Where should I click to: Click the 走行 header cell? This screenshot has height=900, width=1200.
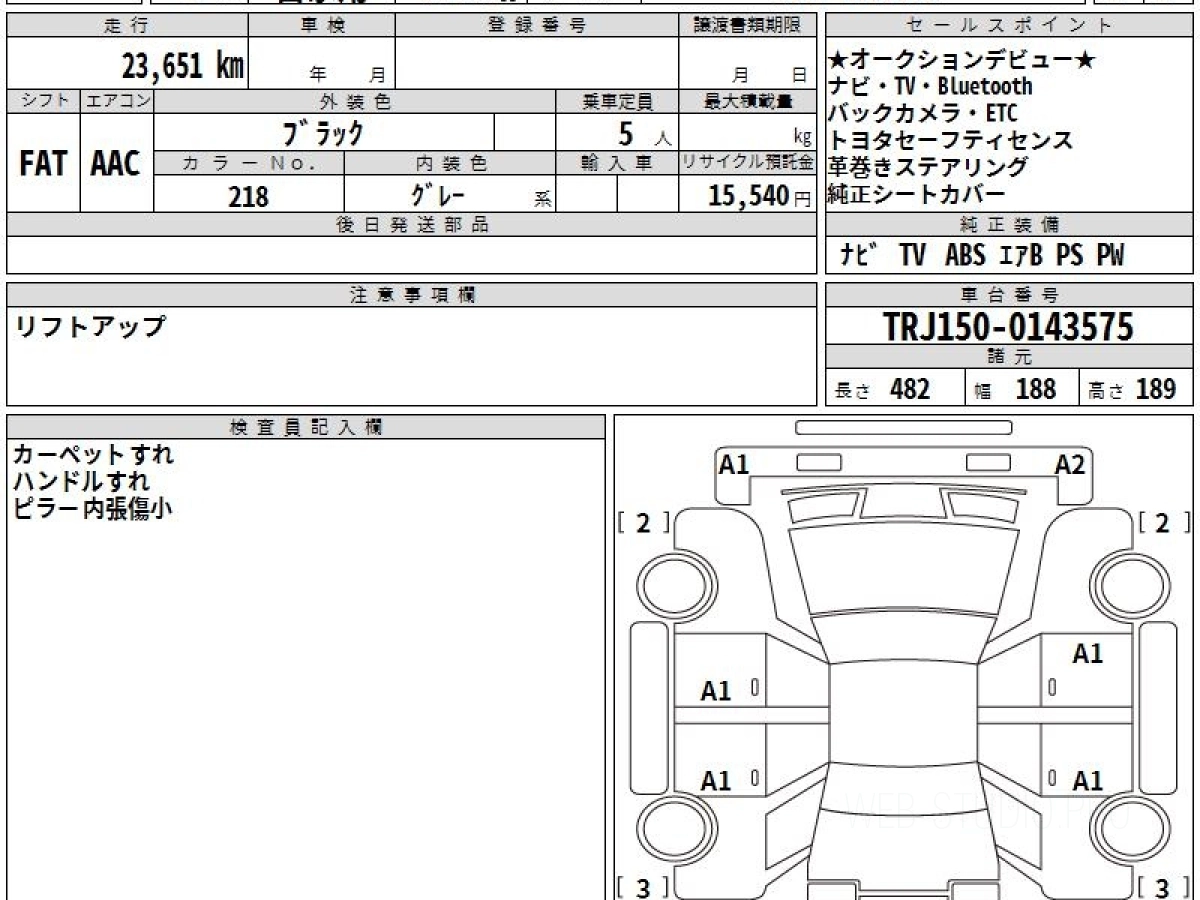[126, 26]
